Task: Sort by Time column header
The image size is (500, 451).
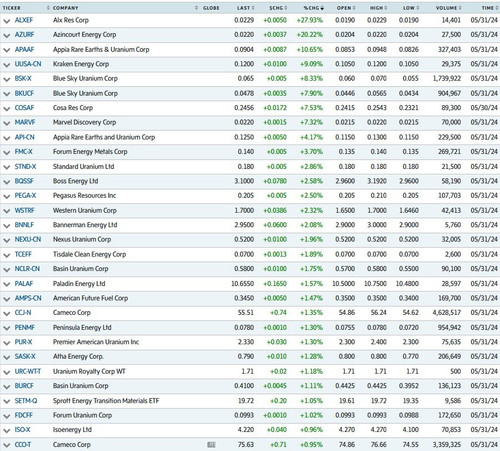Action: pyautogui.click(x=489, y=8)
